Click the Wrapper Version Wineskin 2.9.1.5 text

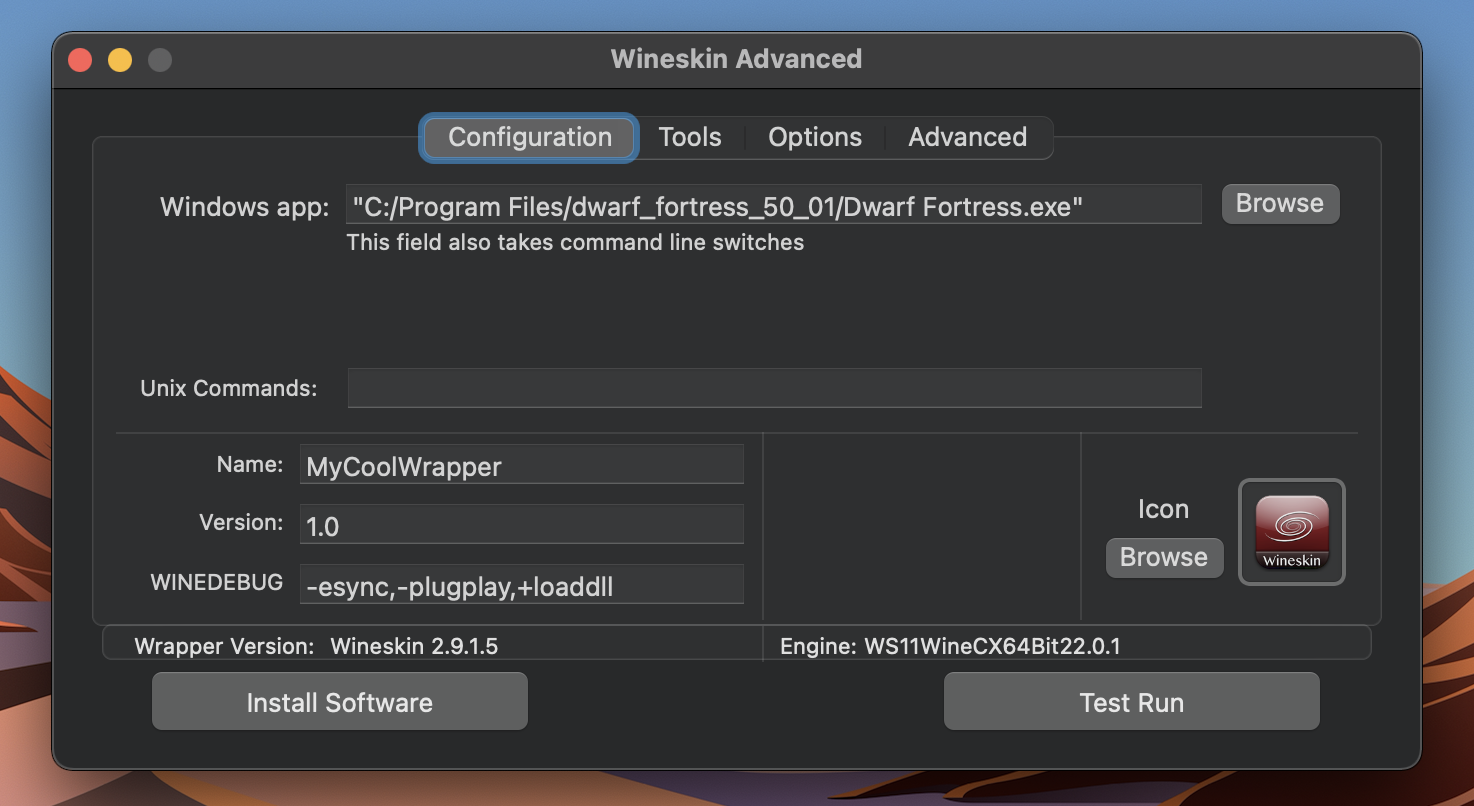(x=316, y=646)
